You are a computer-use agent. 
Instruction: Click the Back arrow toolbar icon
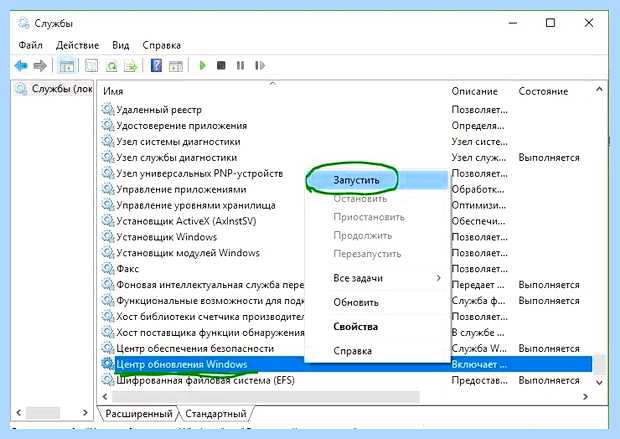coord(21,65)
